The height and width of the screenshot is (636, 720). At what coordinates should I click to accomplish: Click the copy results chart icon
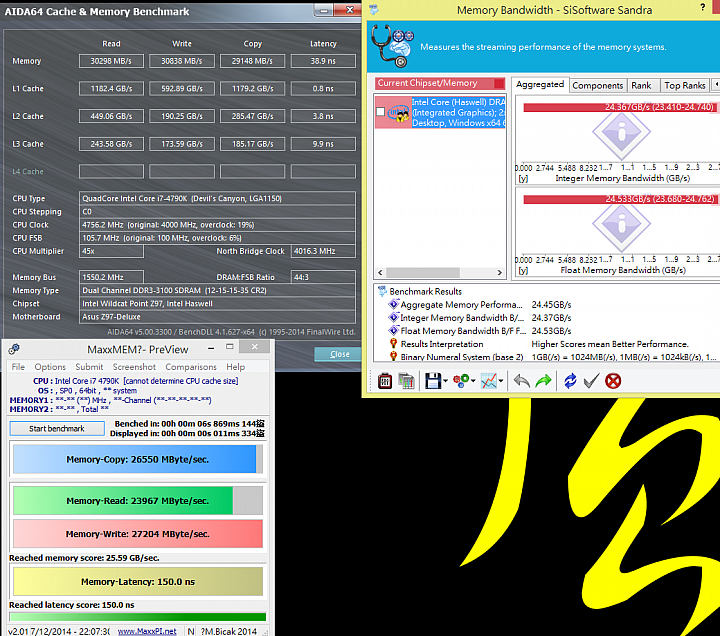tap(406, 381)
